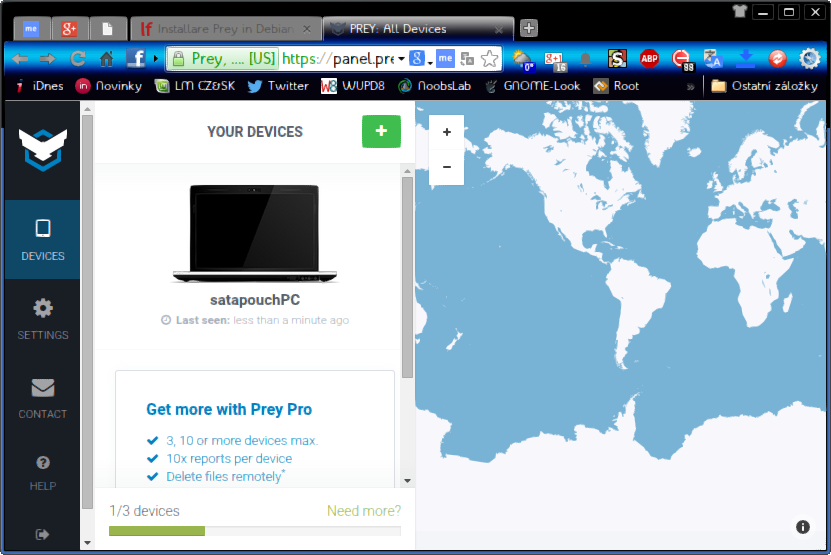Open the Settings gear in sidebar
The image size is (831, 555).
coord(42,319)
